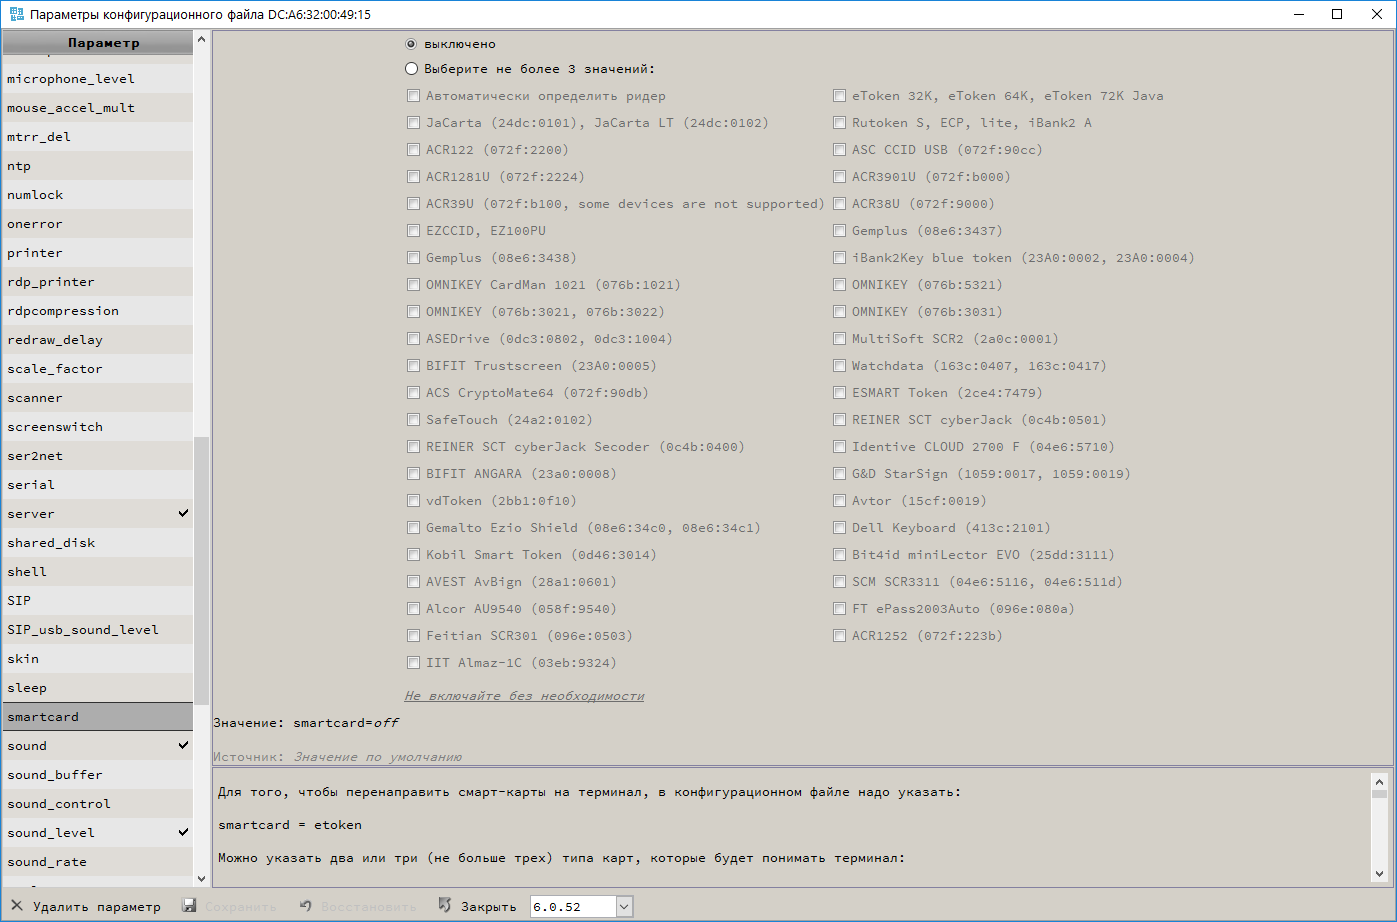Click the undo arrow restore icon
The width and height of the screenshot is (1397, 922).
(x=306, y=906)
